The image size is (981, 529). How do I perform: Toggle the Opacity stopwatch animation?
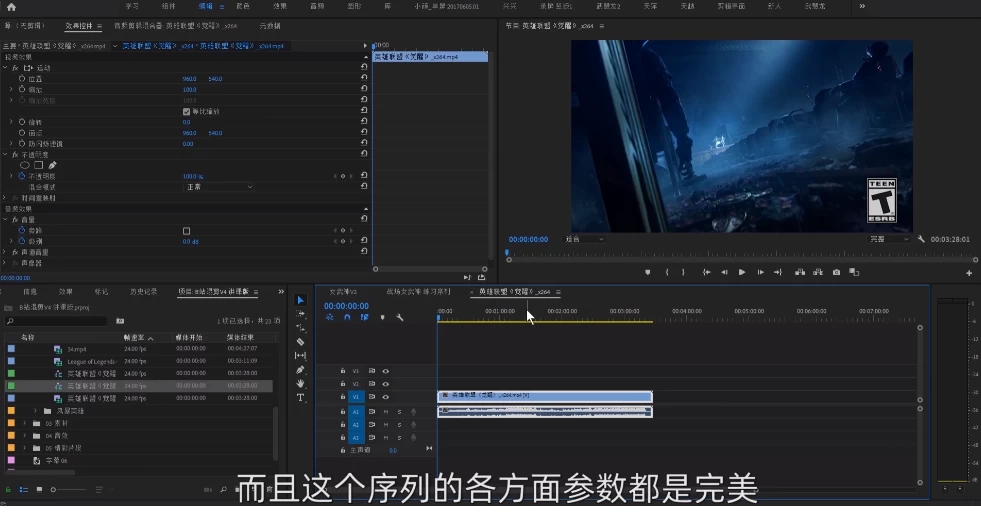(22, 176)
